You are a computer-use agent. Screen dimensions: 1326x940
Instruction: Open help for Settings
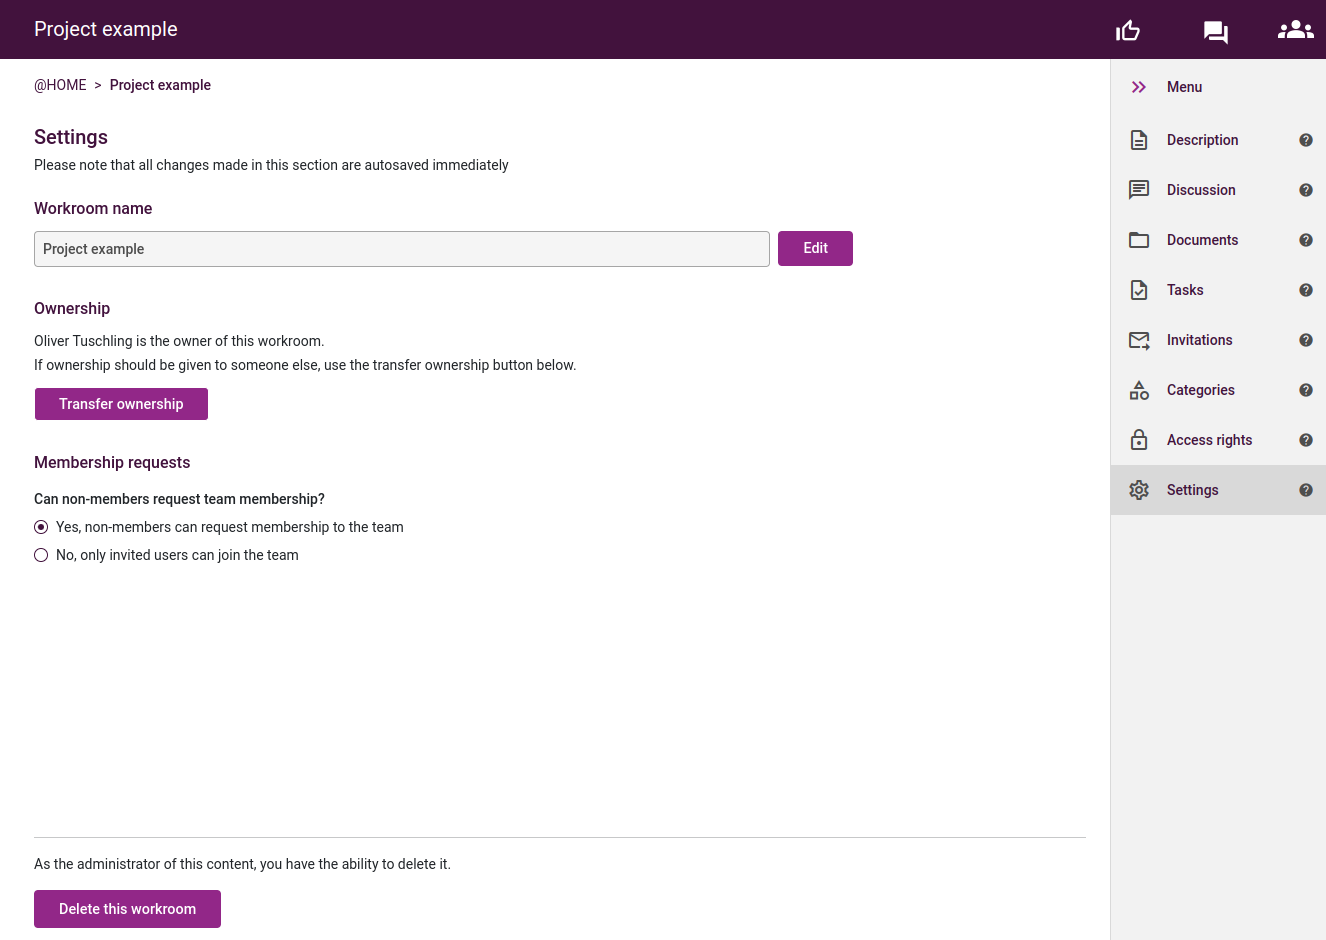point(1306,490)
